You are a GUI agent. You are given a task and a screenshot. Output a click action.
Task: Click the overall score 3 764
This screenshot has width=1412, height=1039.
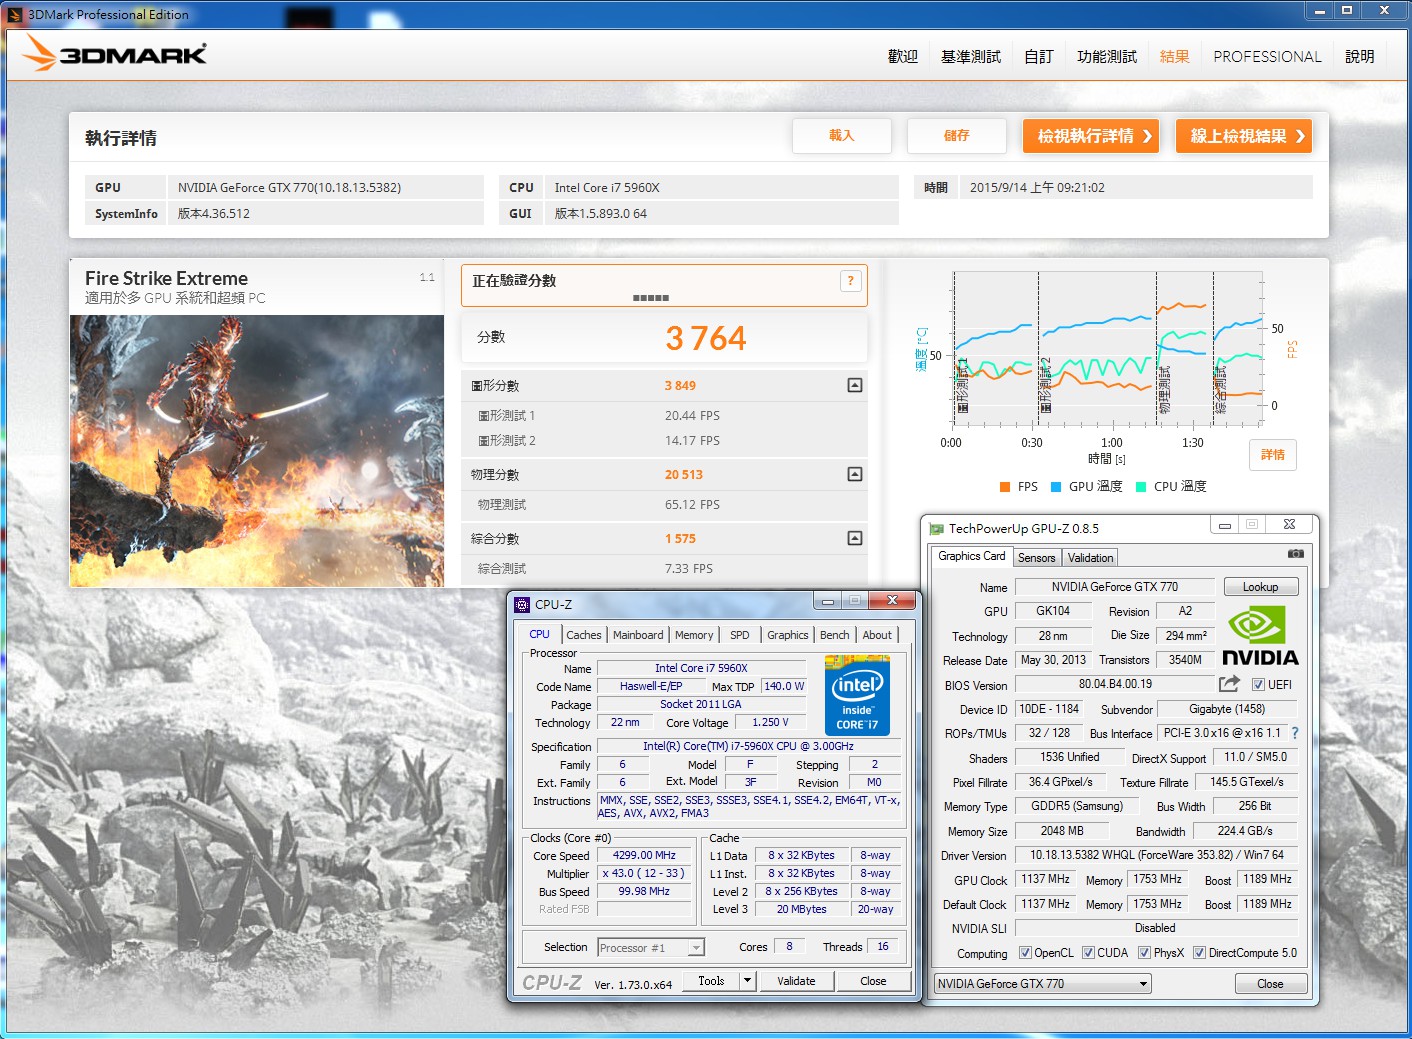(706, 339)
